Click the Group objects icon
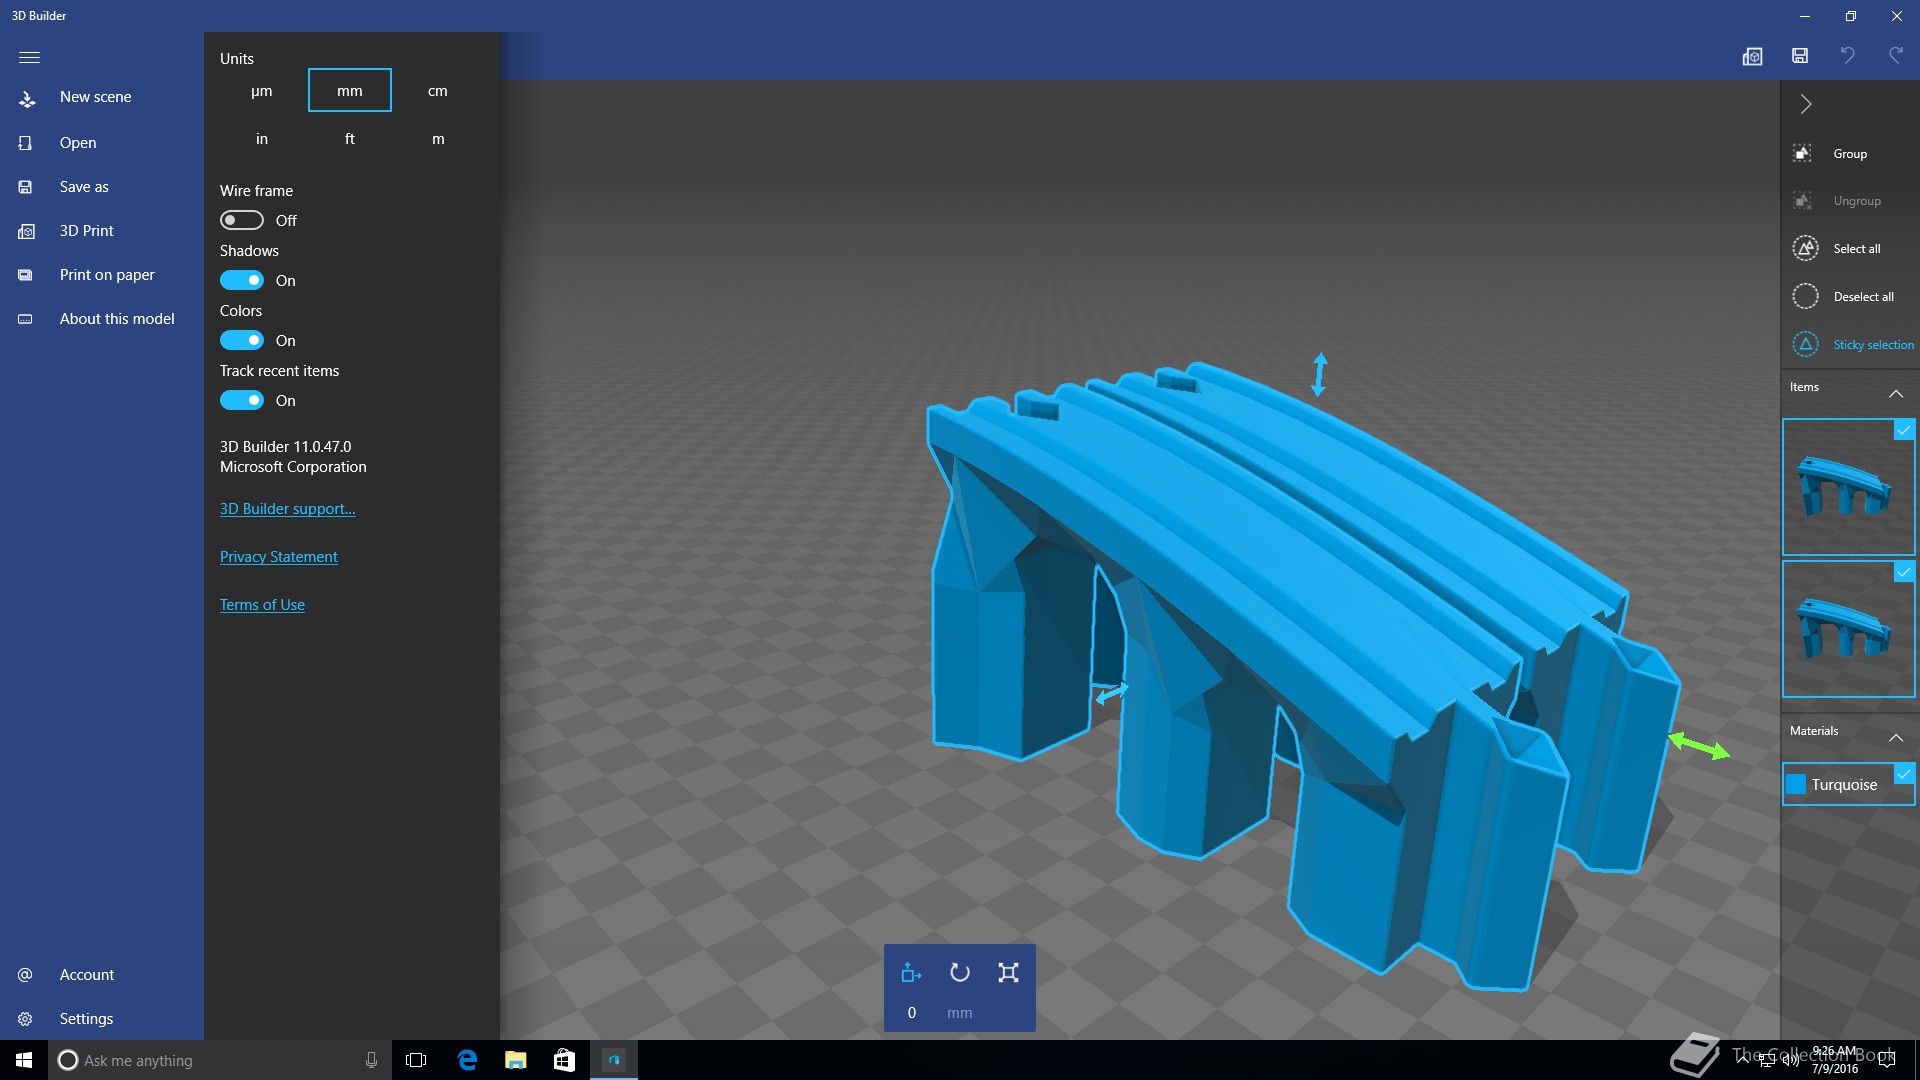Viewport: 1920px width, 1080px height. [1803, 153]
